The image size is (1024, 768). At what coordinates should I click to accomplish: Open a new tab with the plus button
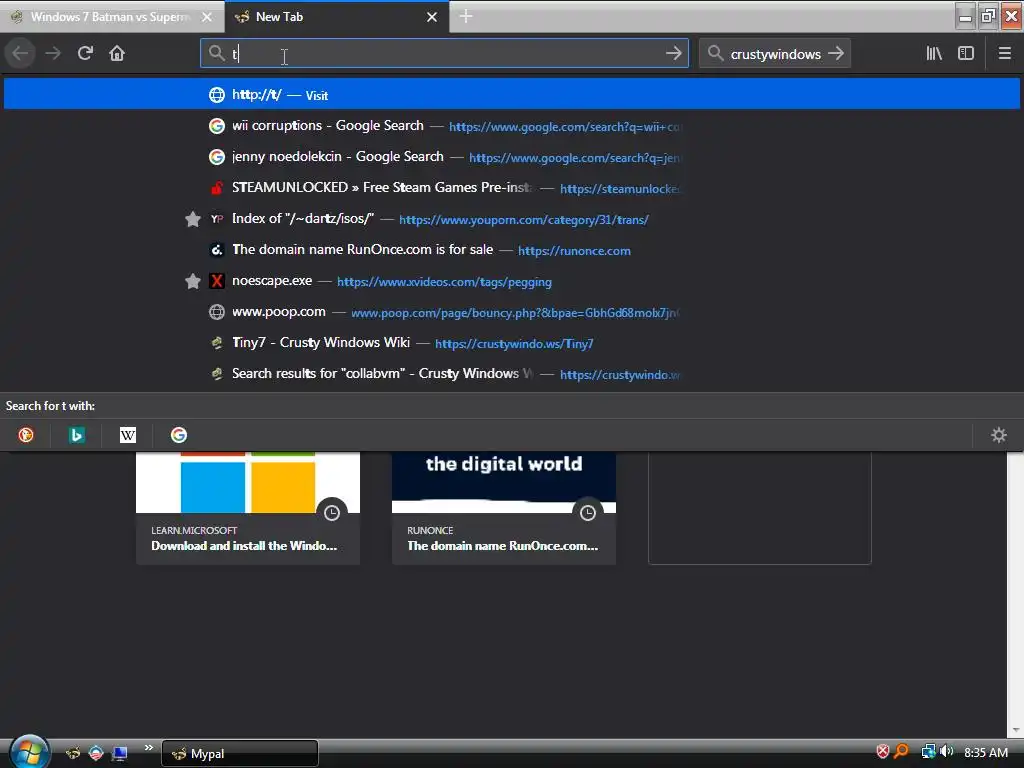coord(466,16)
